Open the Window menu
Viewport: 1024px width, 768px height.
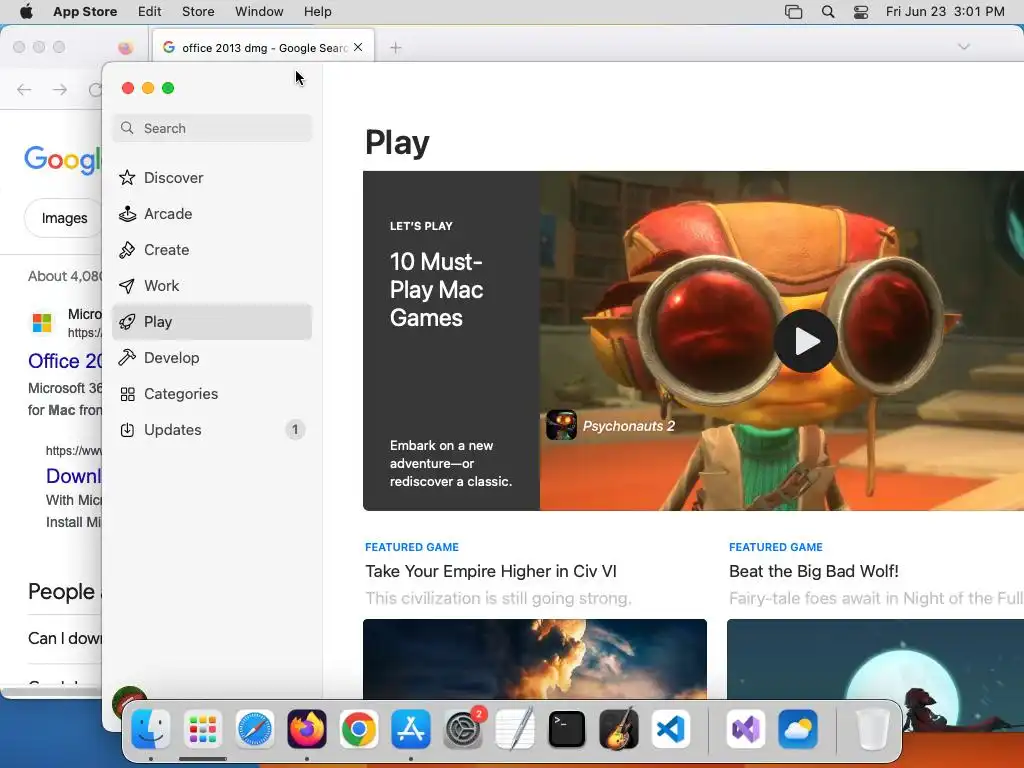click(x=259, y=11)
